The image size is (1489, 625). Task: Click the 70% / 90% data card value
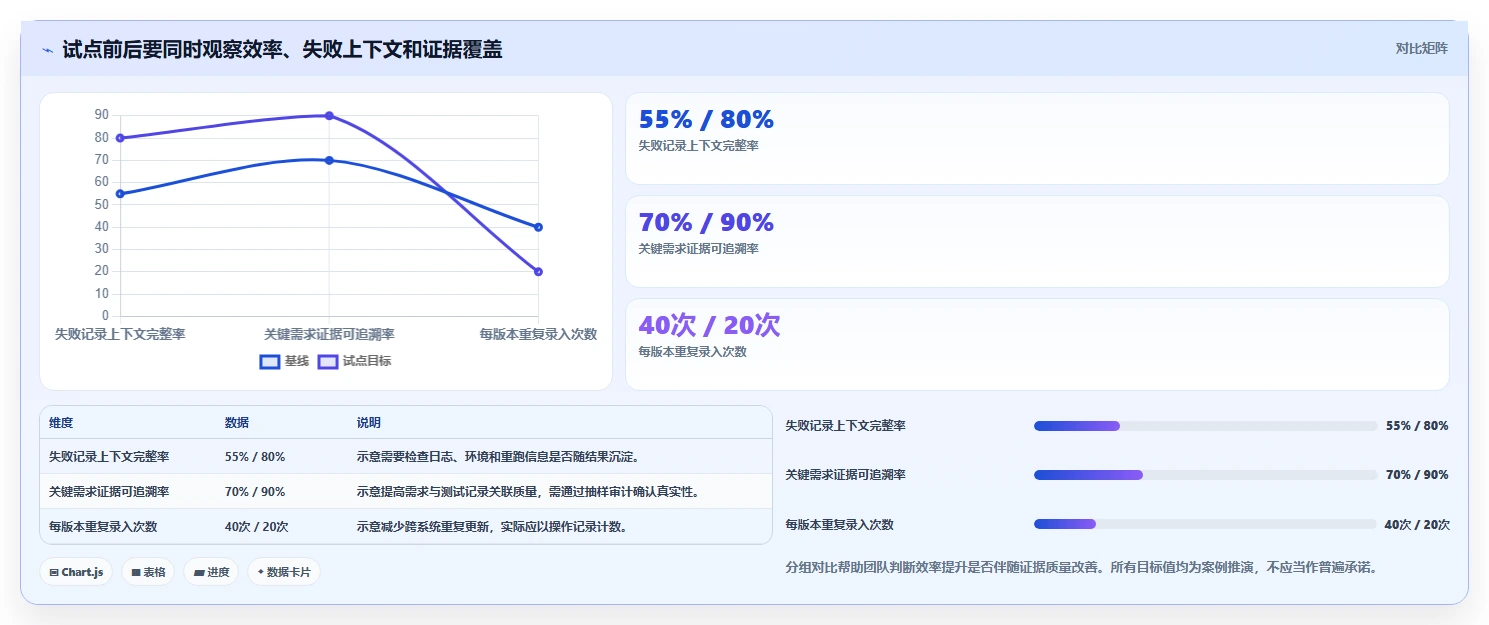coord(706,223)
